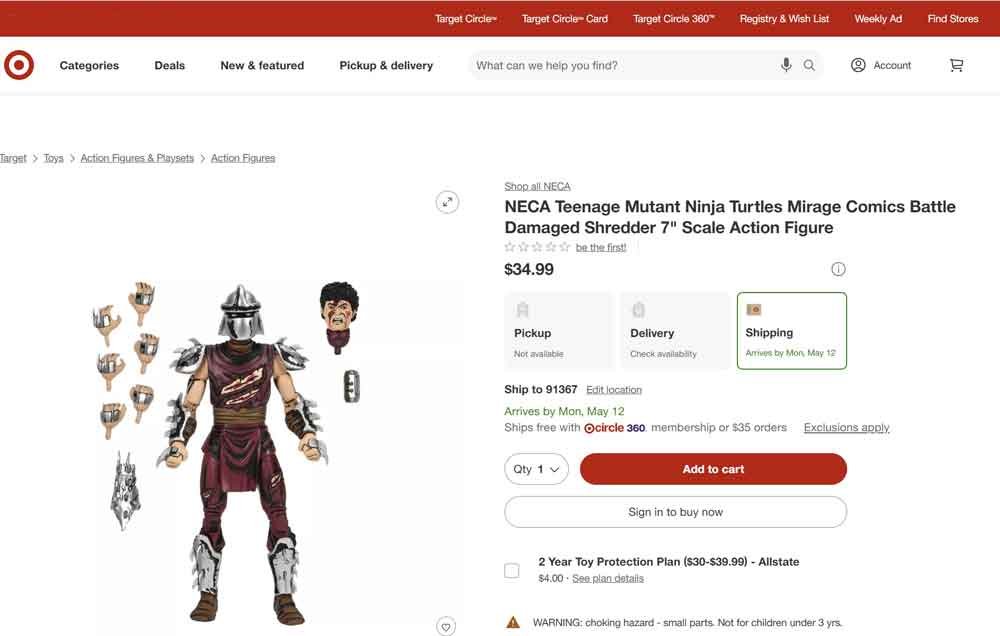Expand the Pickup & delivery menu

tap(384, 65)
